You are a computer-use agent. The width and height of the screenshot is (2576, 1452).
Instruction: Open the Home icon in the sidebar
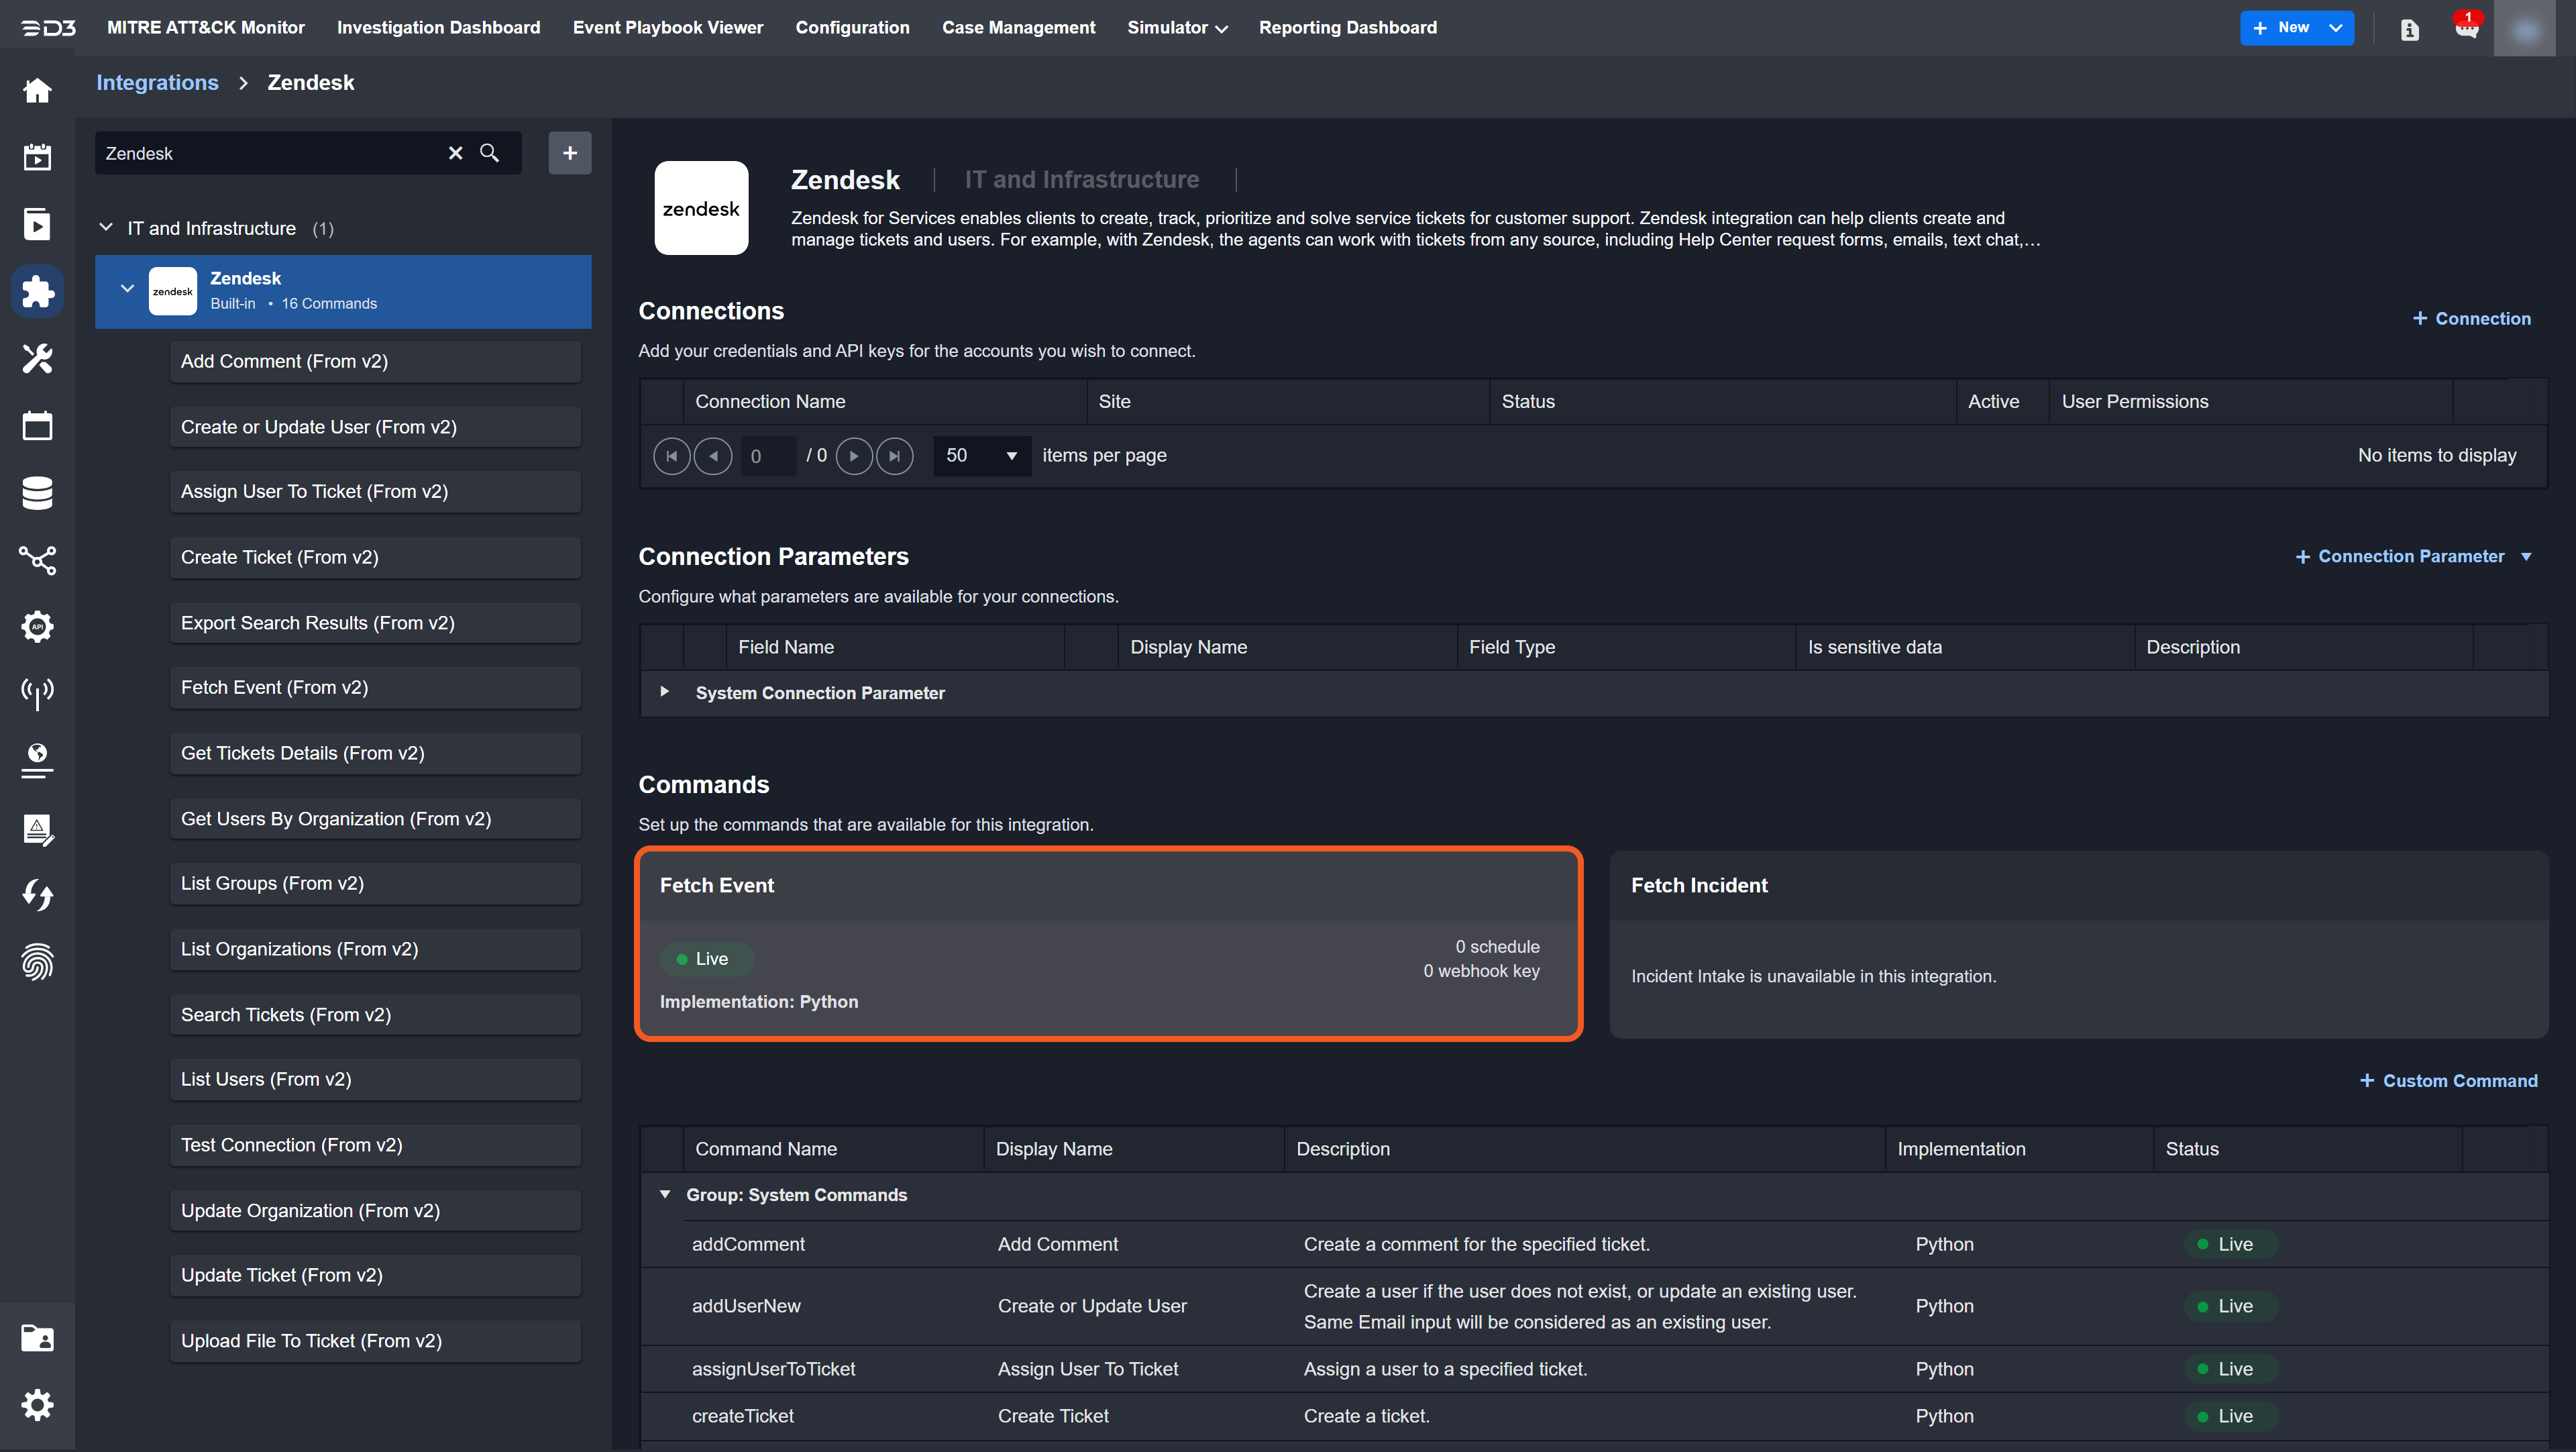[x=37, y=91]
